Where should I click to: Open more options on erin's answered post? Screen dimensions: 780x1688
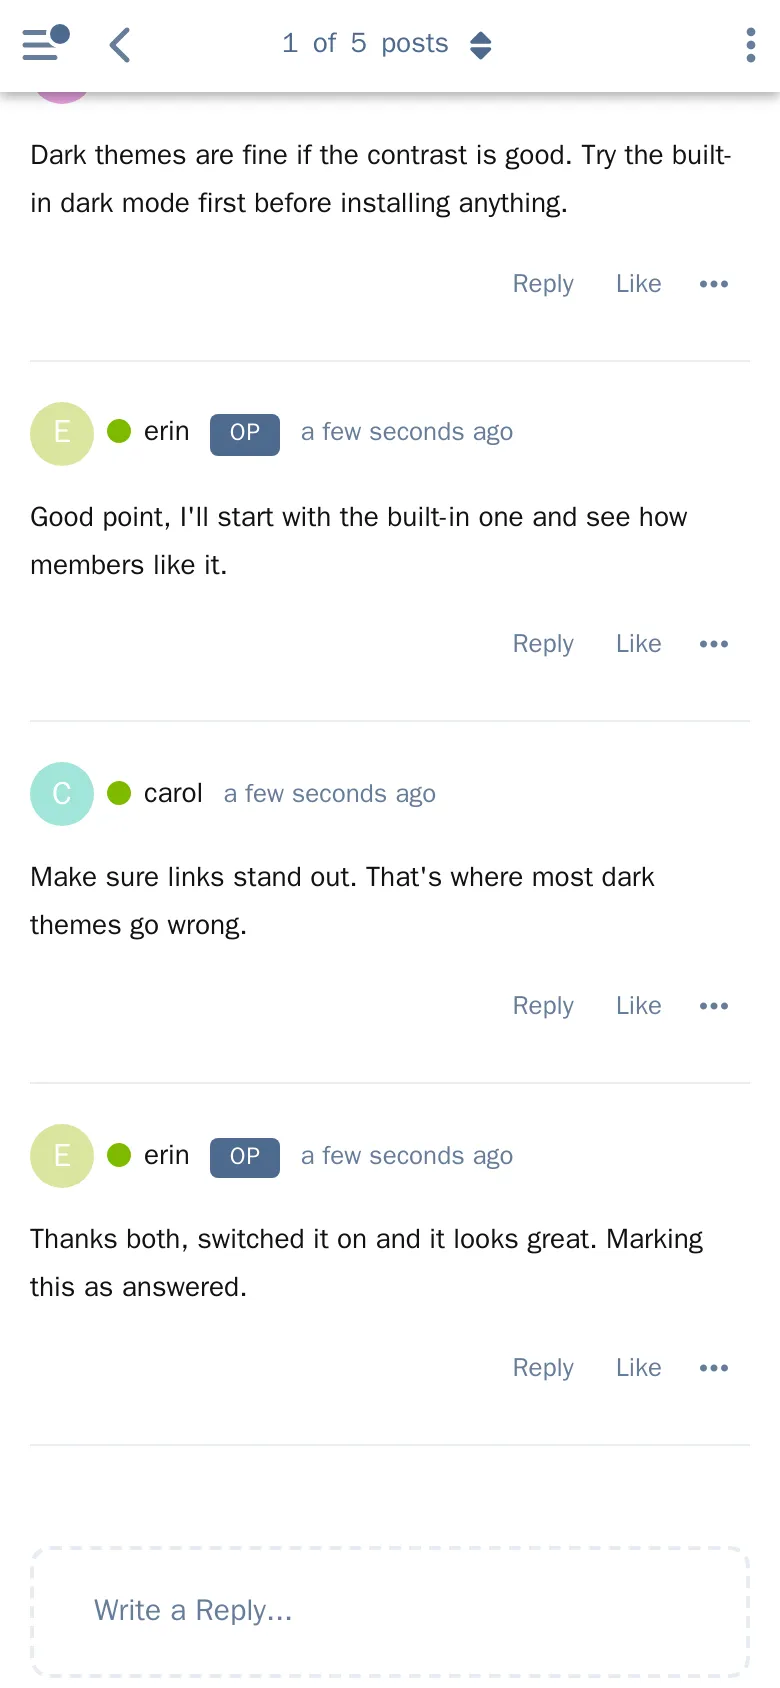[714, 1368]
